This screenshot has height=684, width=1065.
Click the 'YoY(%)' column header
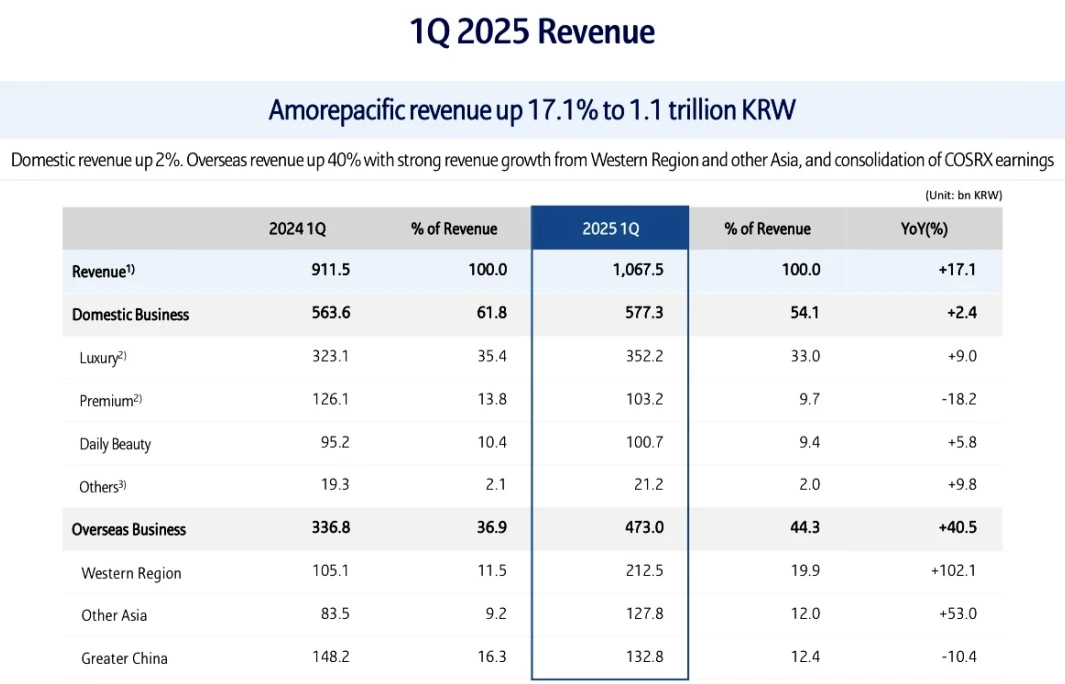(924, 229)
